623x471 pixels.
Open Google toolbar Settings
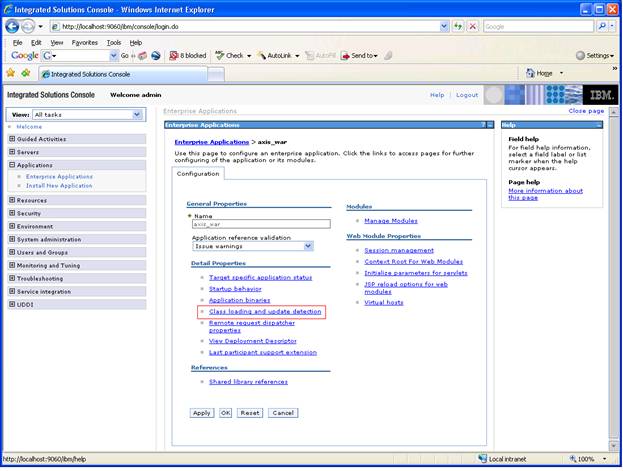tap(595, 56)
